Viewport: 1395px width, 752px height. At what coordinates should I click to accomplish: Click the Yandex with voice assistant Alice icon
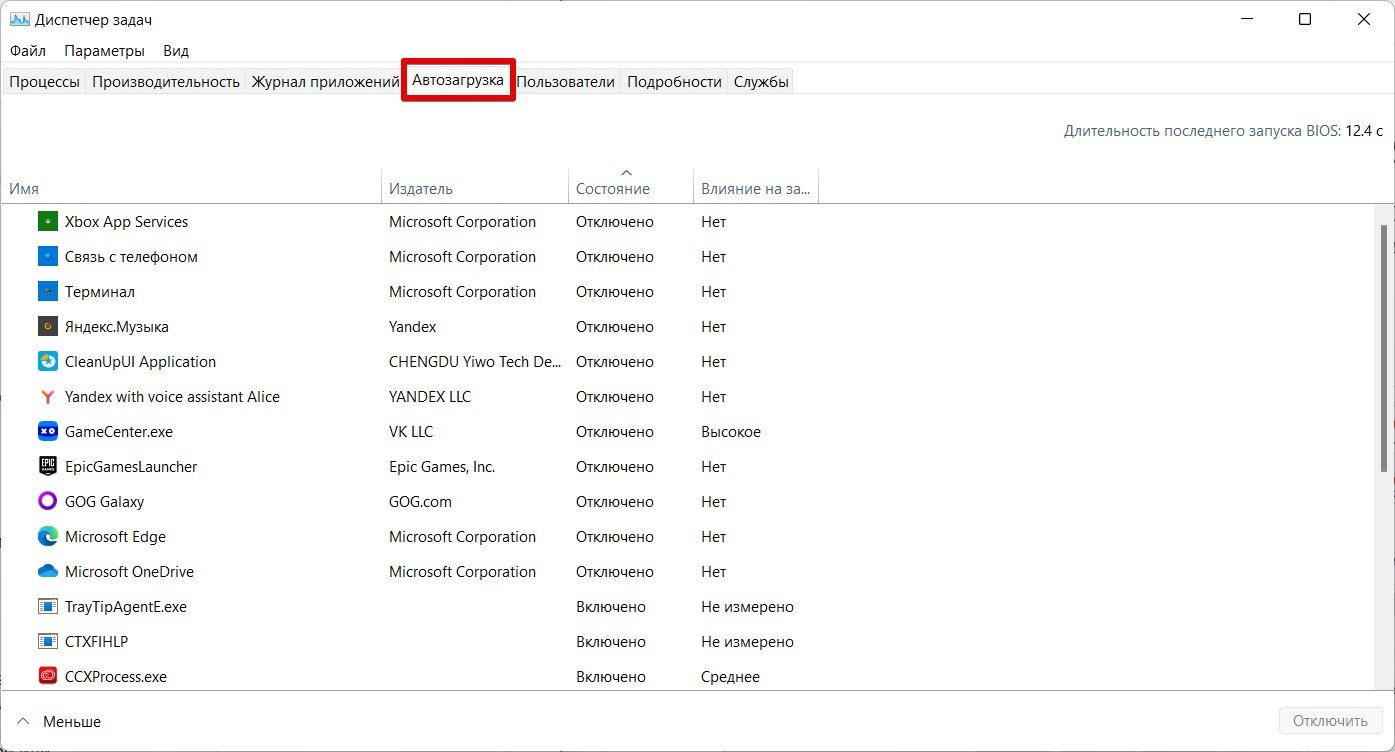(48, 397)
